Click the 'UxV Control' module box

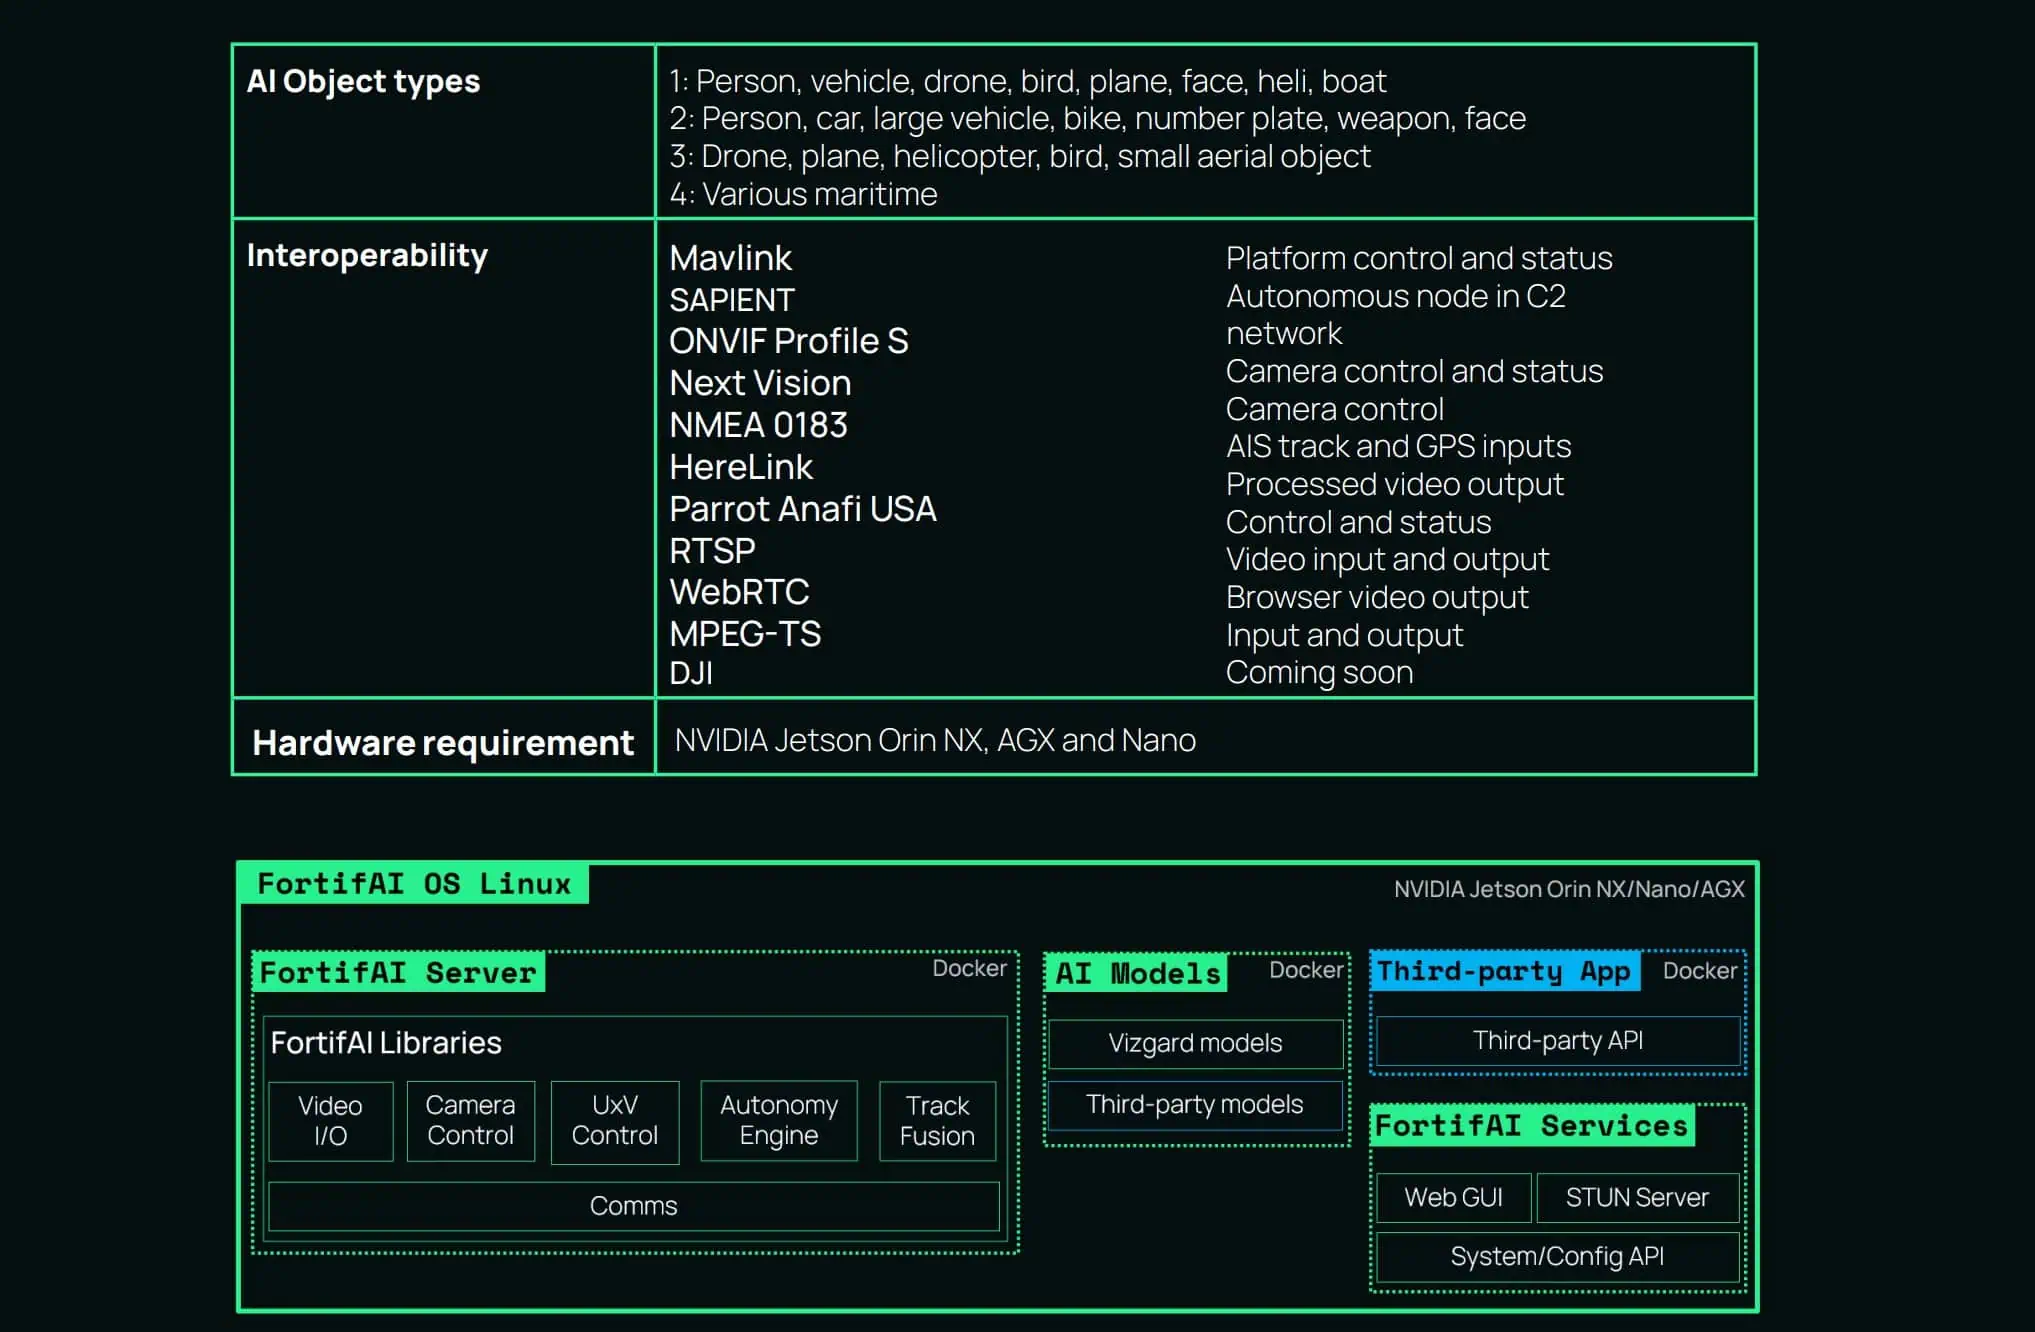615,1121
